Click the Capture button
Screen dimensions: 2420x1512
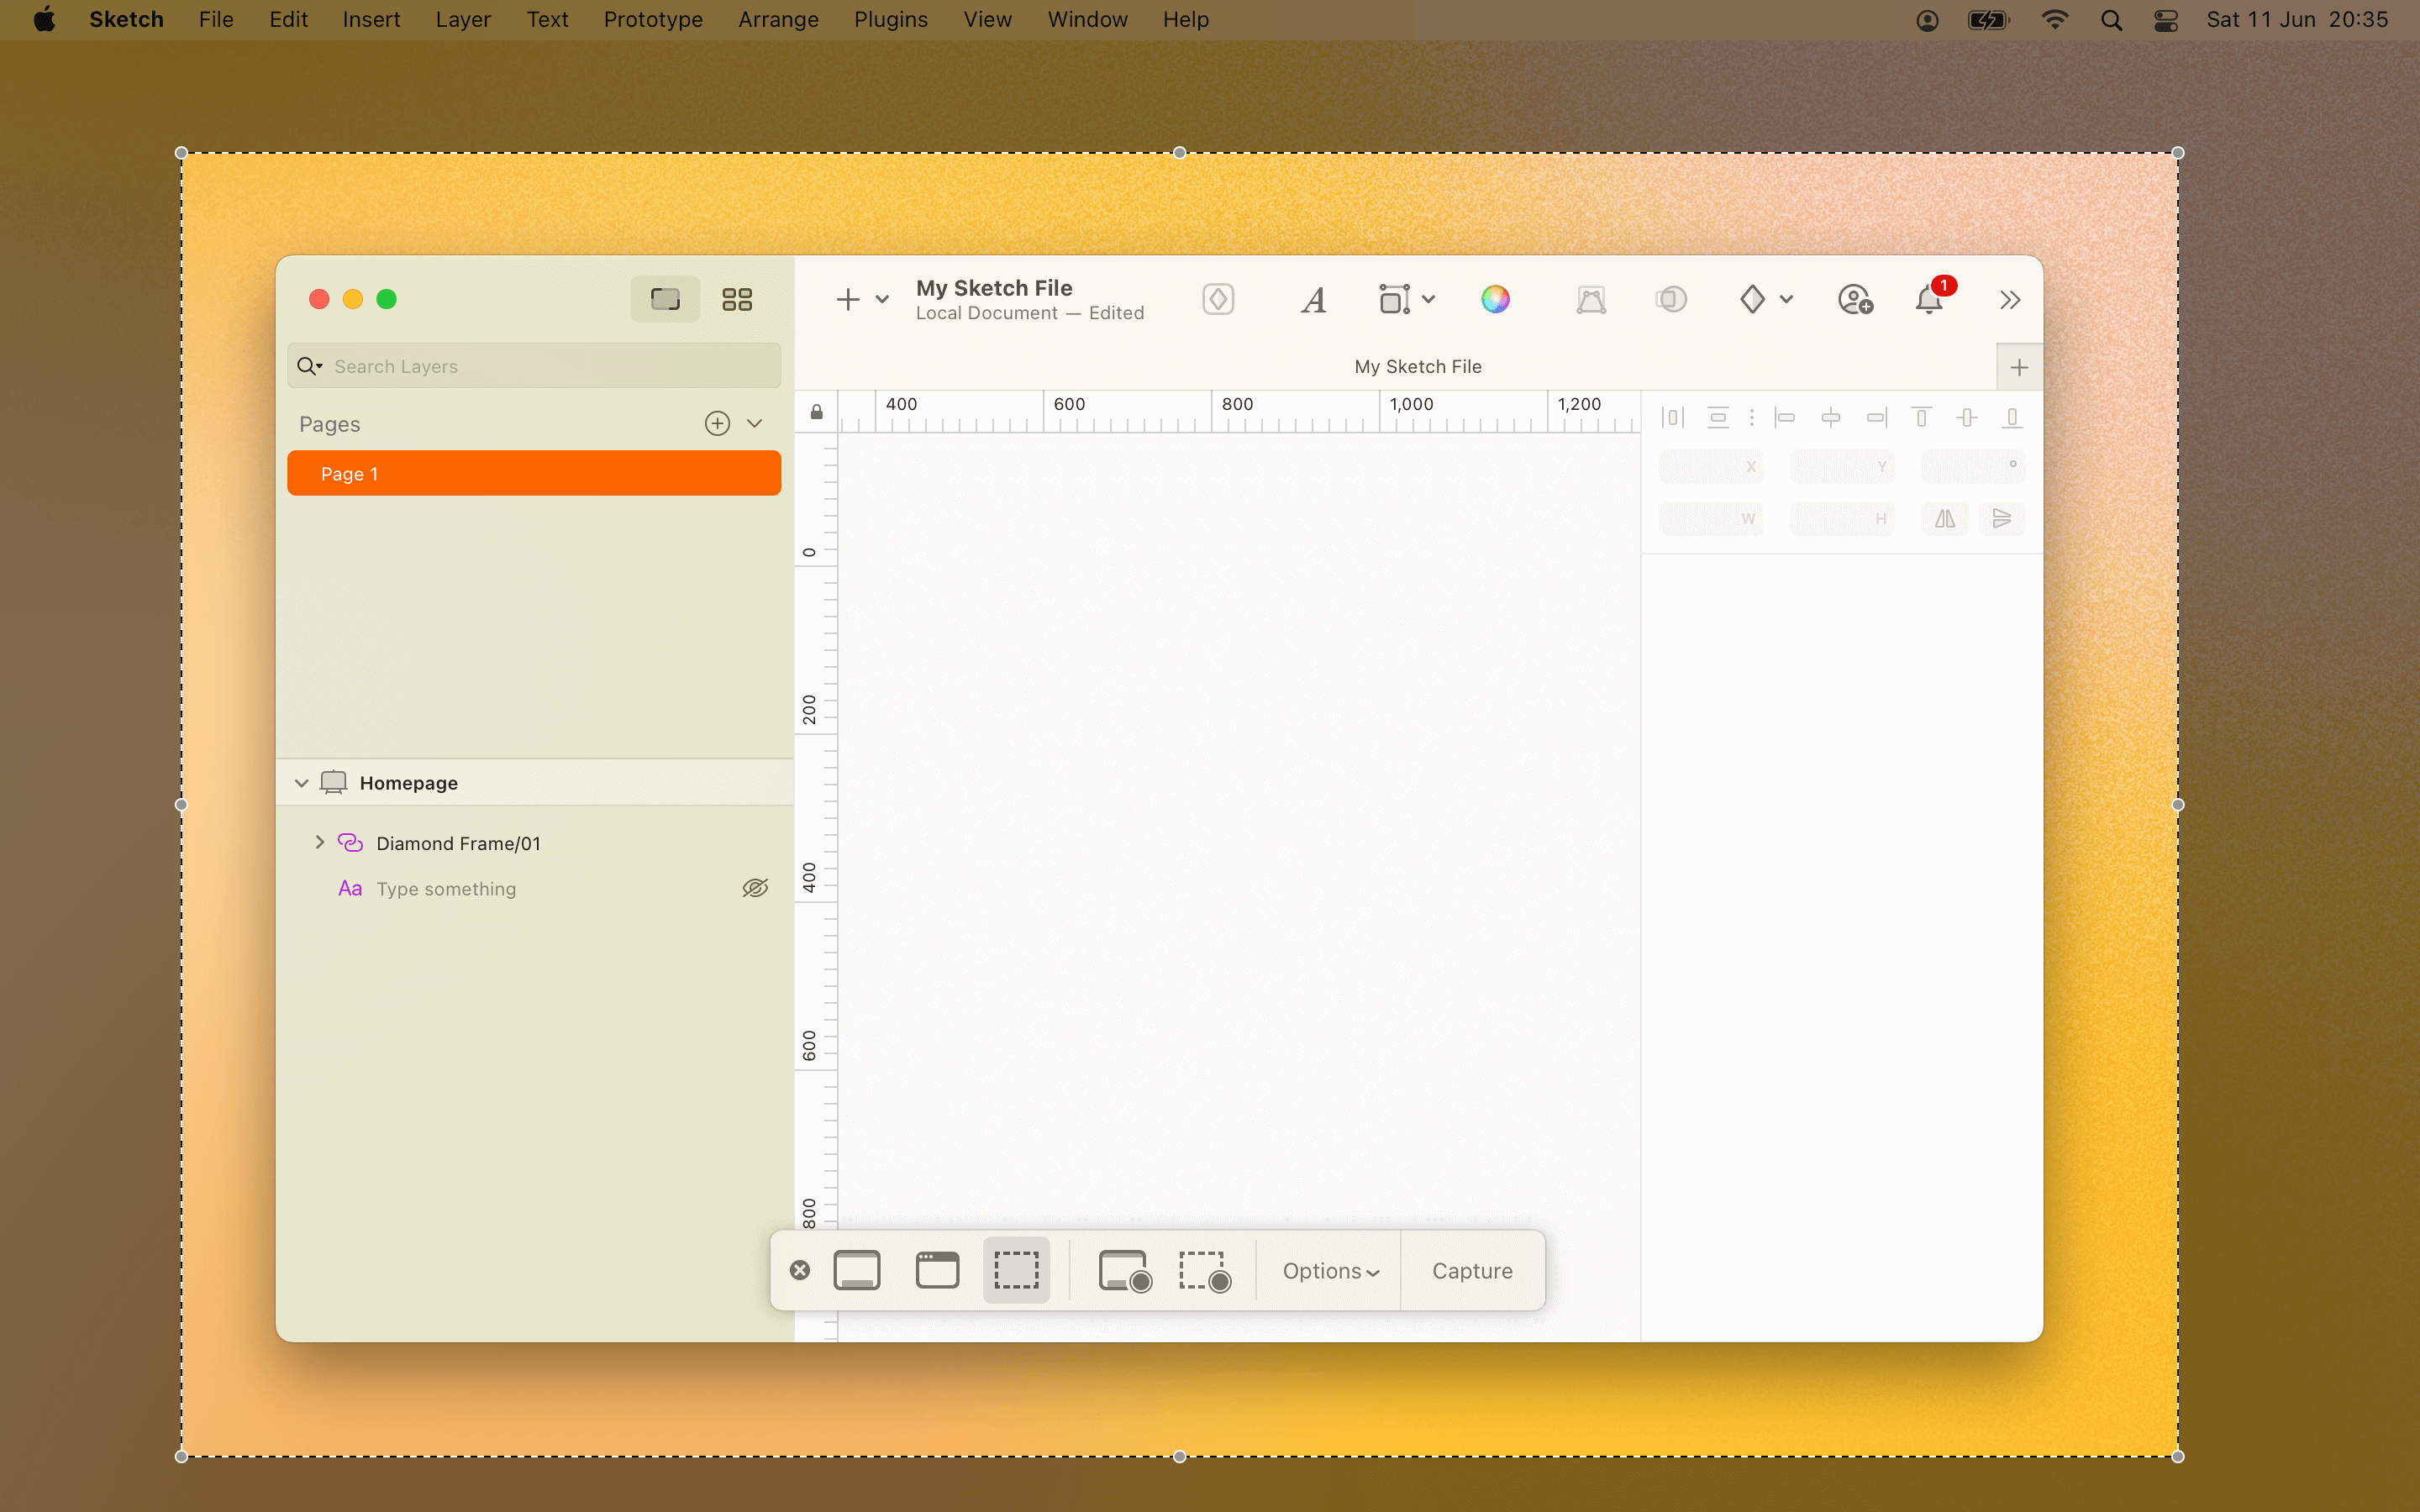click(1472, 1270)
